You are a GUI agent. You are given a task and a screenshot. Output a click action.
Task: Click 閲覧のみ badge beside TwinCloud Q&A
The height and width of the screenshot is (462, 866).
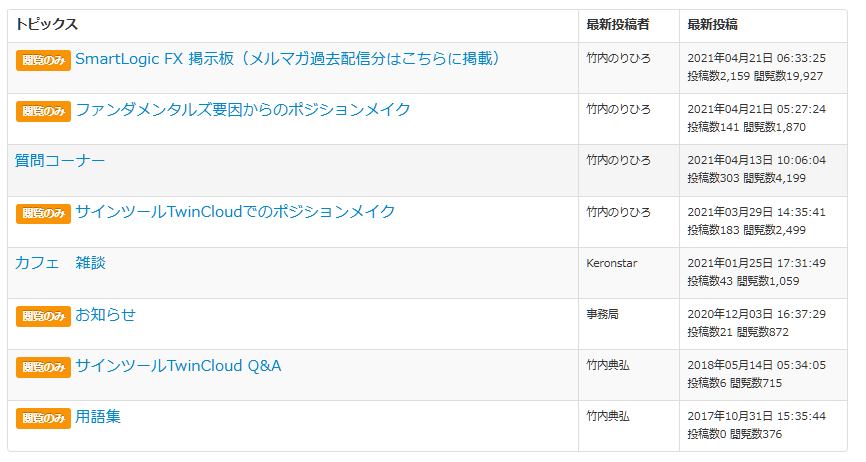(44, 368)
